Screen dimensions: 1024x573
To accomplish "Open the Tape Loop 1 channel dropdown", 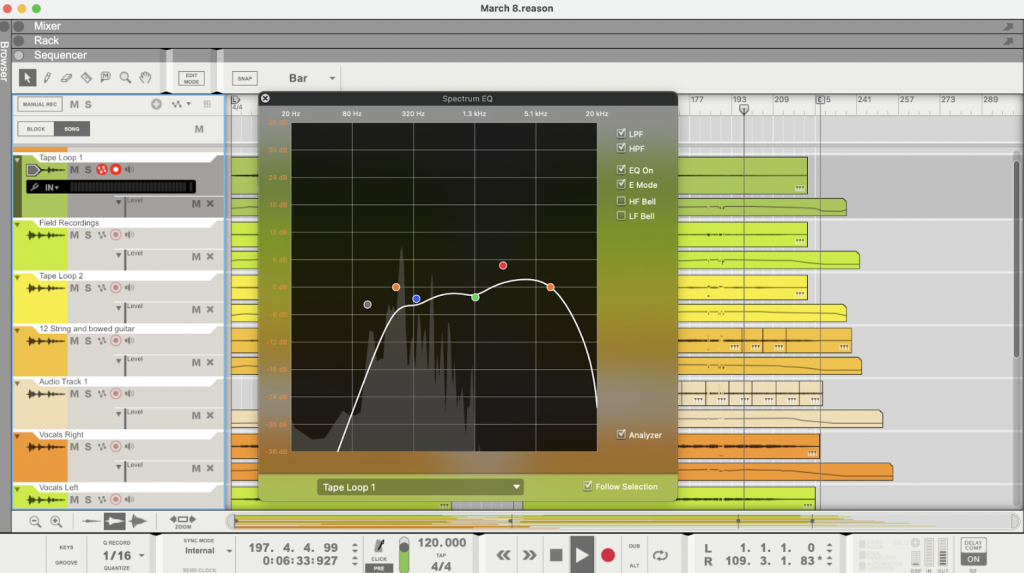I will tap(420, 487).
